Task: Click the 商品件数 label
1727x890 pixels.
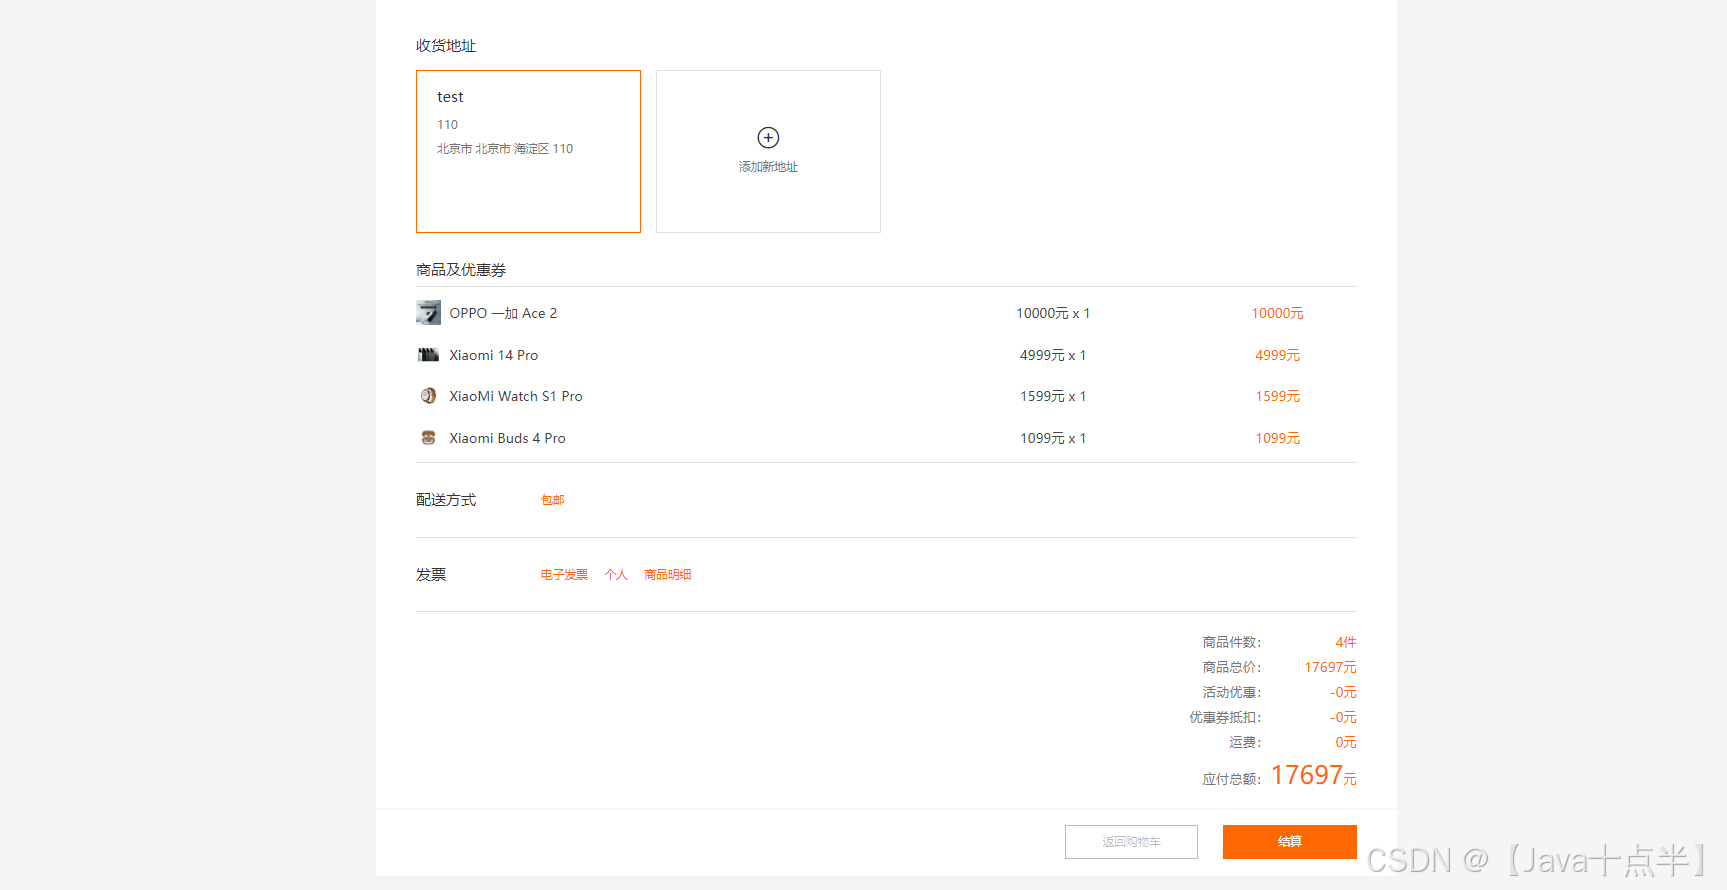Action: [x=1232, y=642]
